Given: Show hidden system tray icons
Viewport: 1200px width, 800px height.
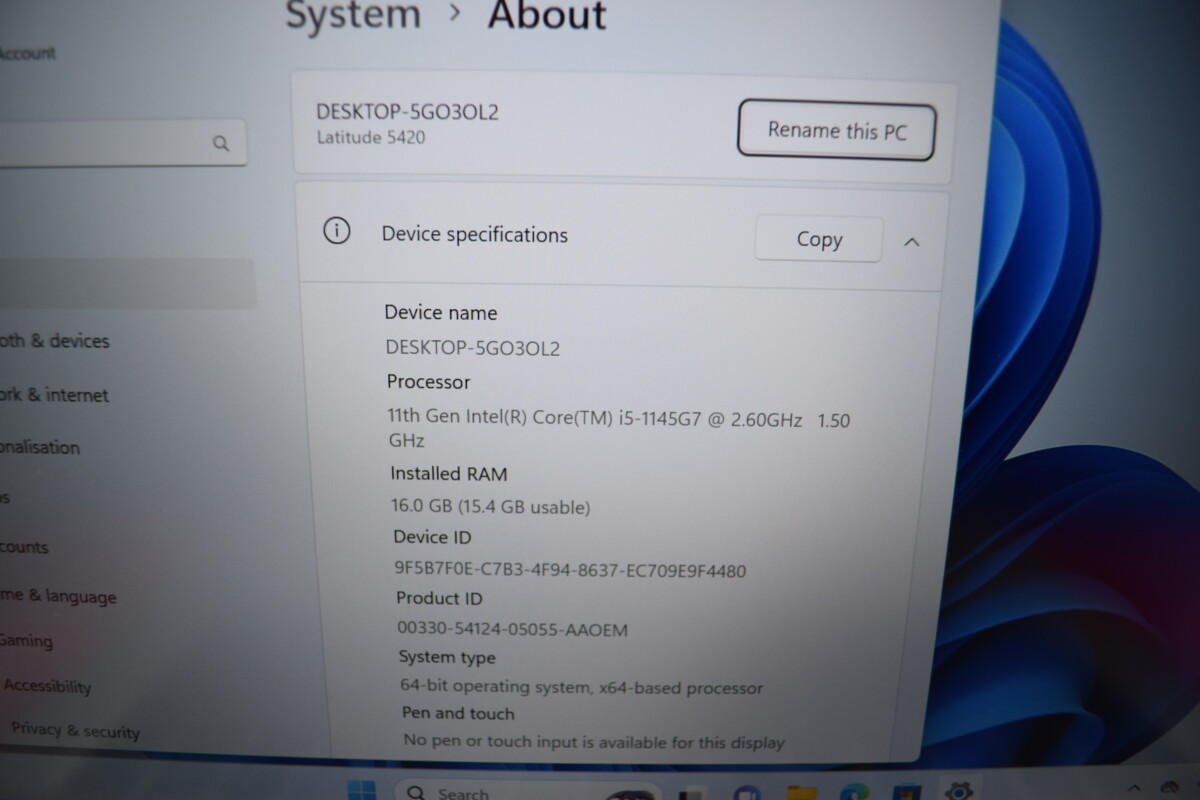Looking at the screenshot, I should tap(1135, 788).
